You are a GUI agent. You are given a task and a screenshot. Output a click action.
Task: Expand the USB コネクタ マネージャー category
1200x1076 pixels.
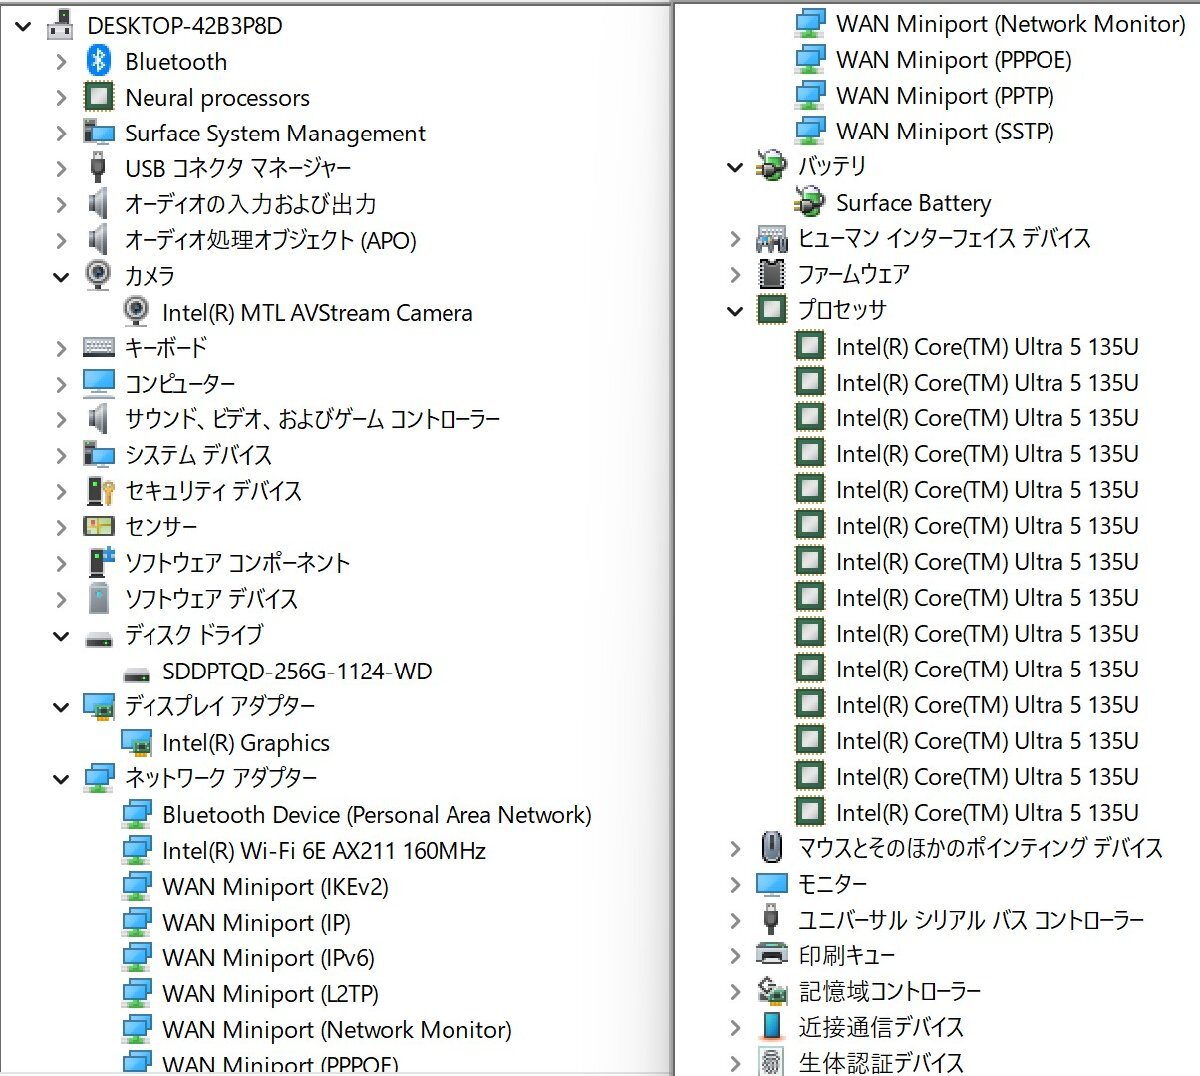click(x=61, y=169)
